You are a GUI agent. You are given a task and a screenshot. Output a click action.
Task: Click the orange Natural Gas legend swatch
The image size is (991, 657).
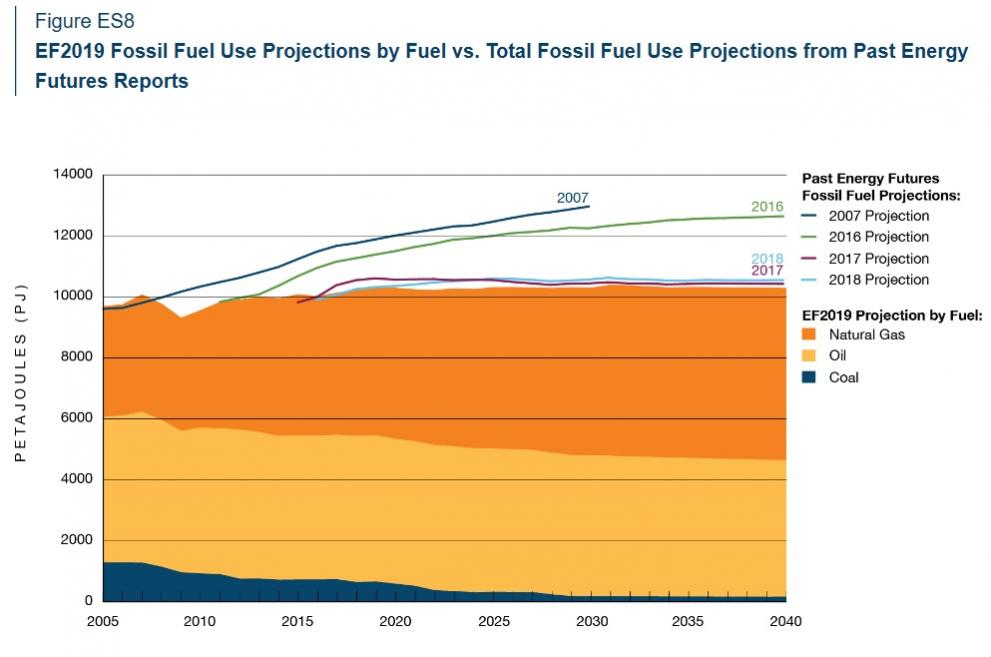point(810,334)
